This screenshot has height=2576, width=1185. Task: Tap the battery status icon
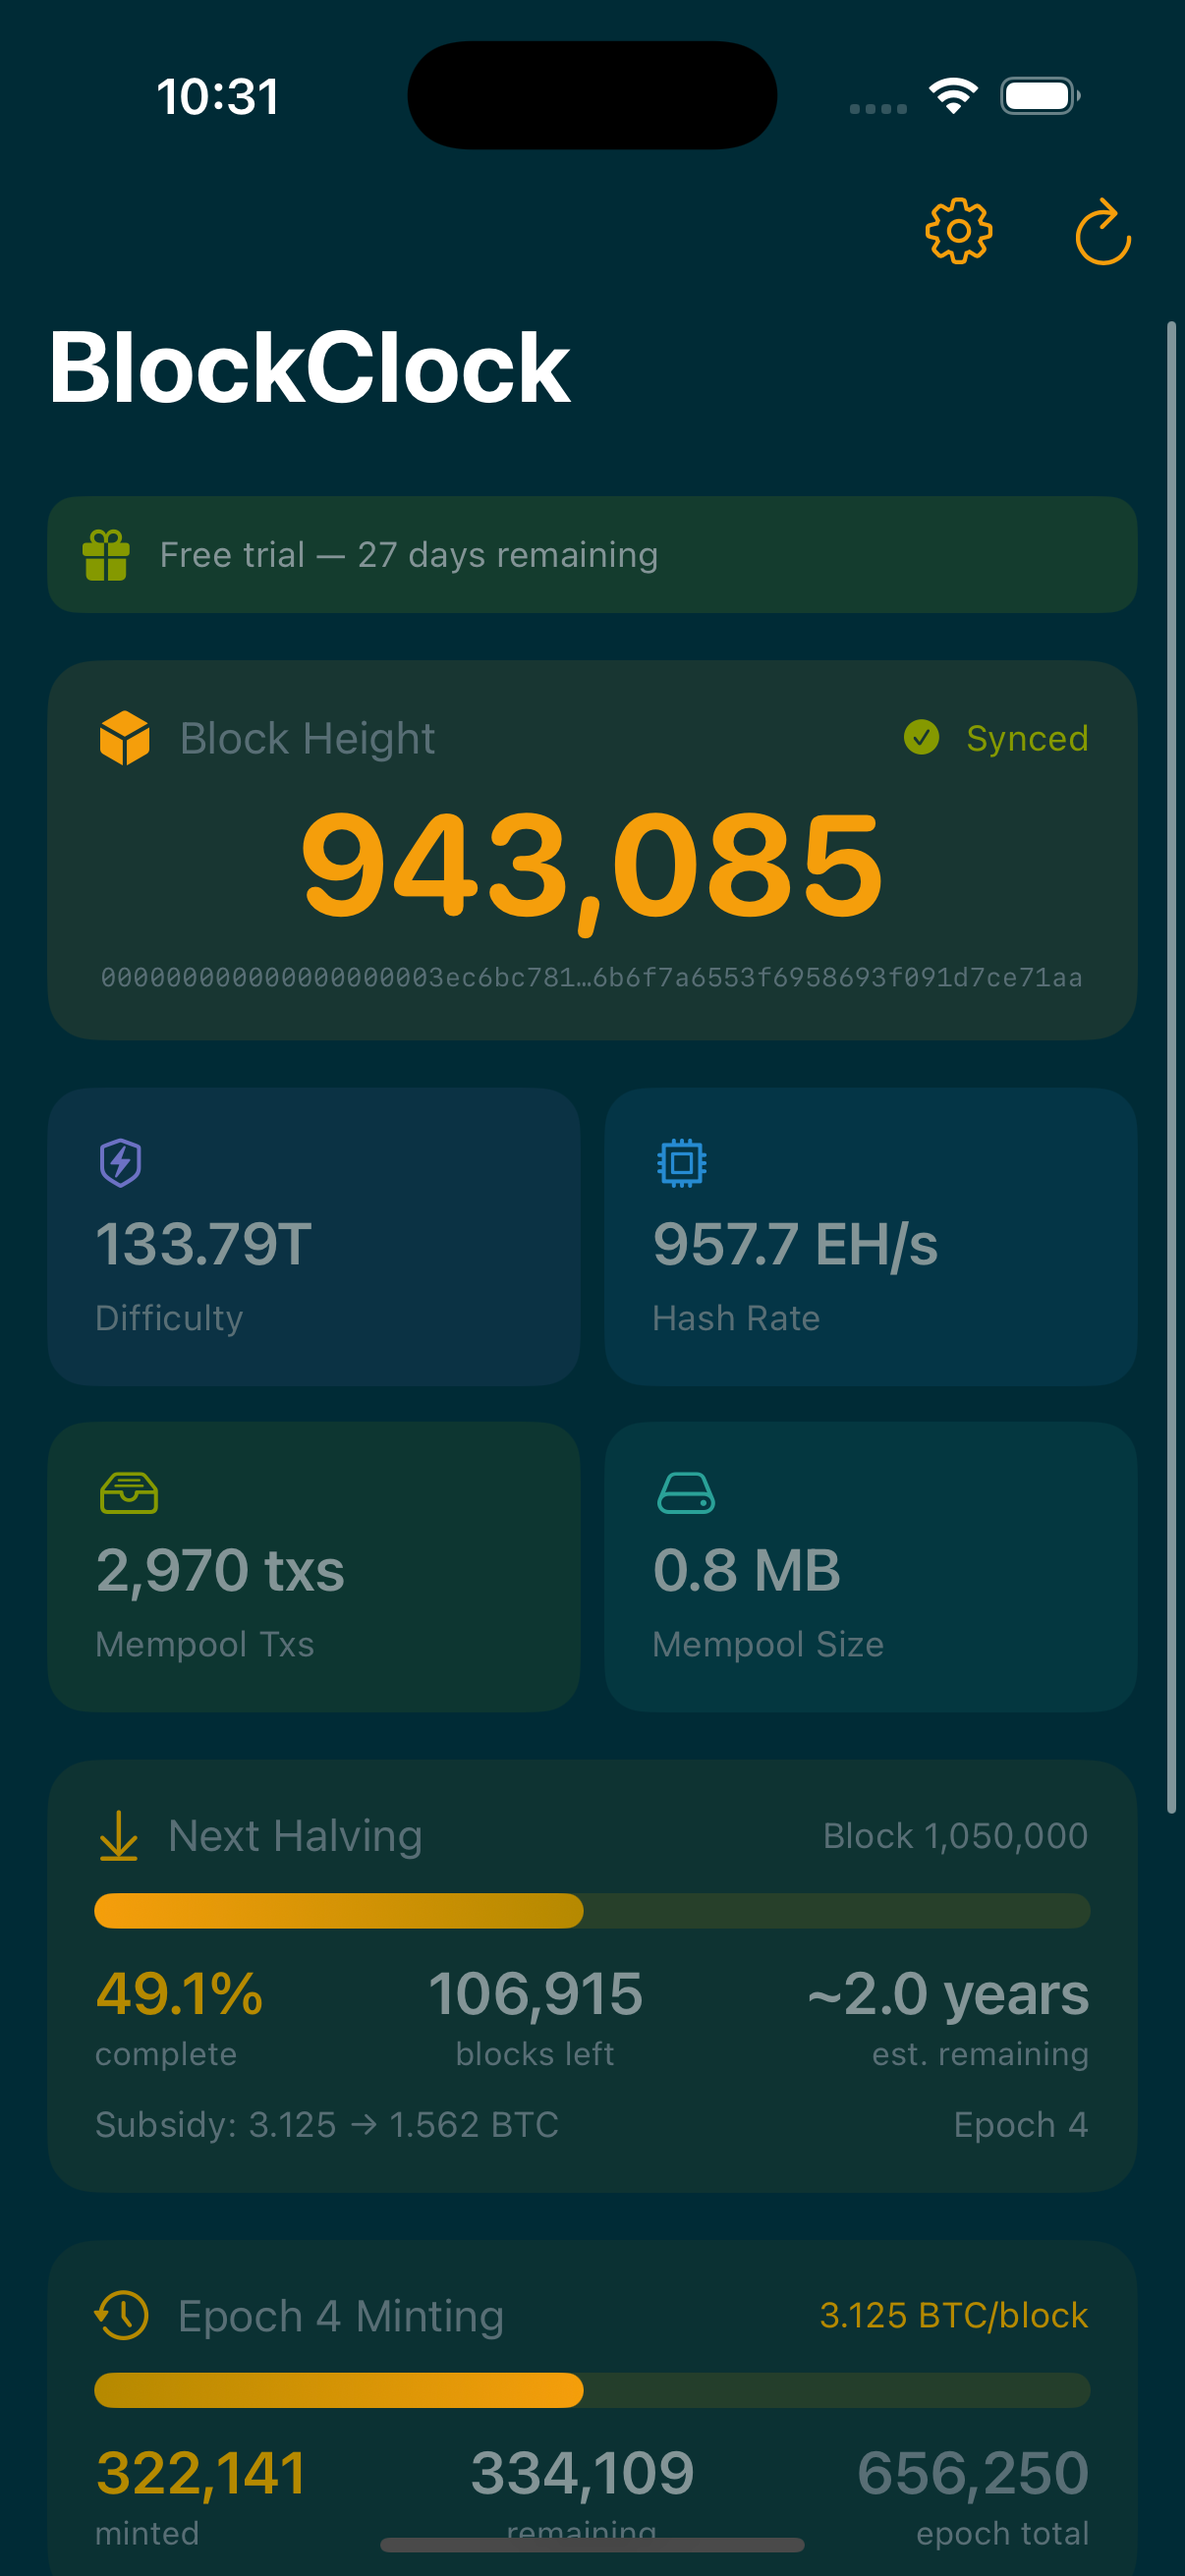click(1040, 96)
